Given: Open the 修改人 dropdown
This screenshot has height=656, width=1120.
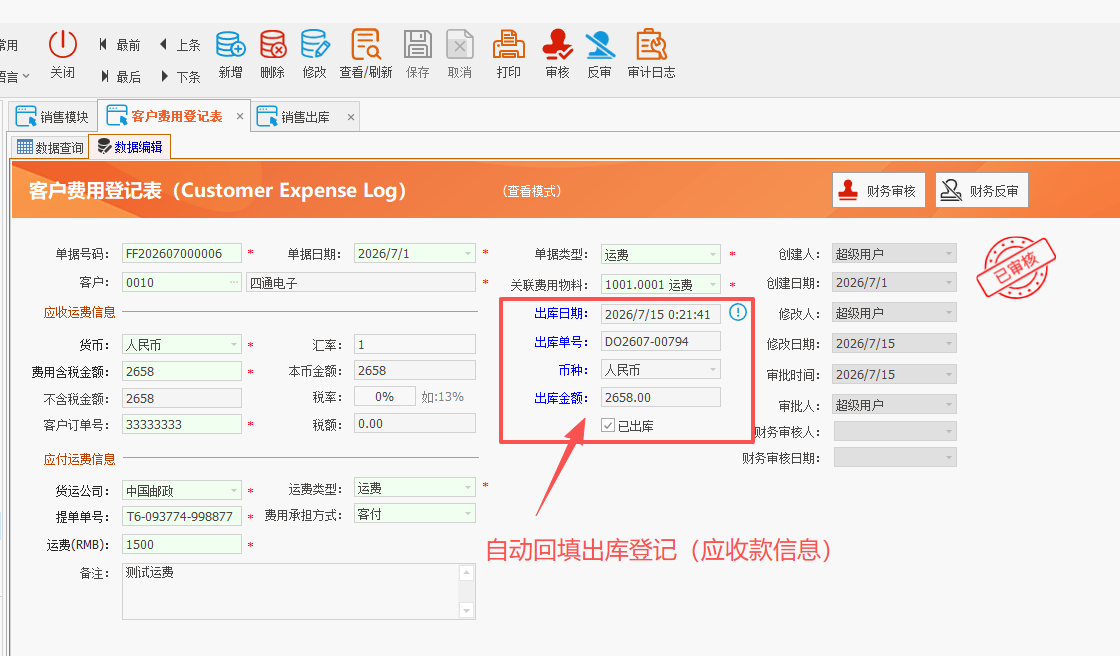Looking at the screenshot, I should (x=949, y=313).
